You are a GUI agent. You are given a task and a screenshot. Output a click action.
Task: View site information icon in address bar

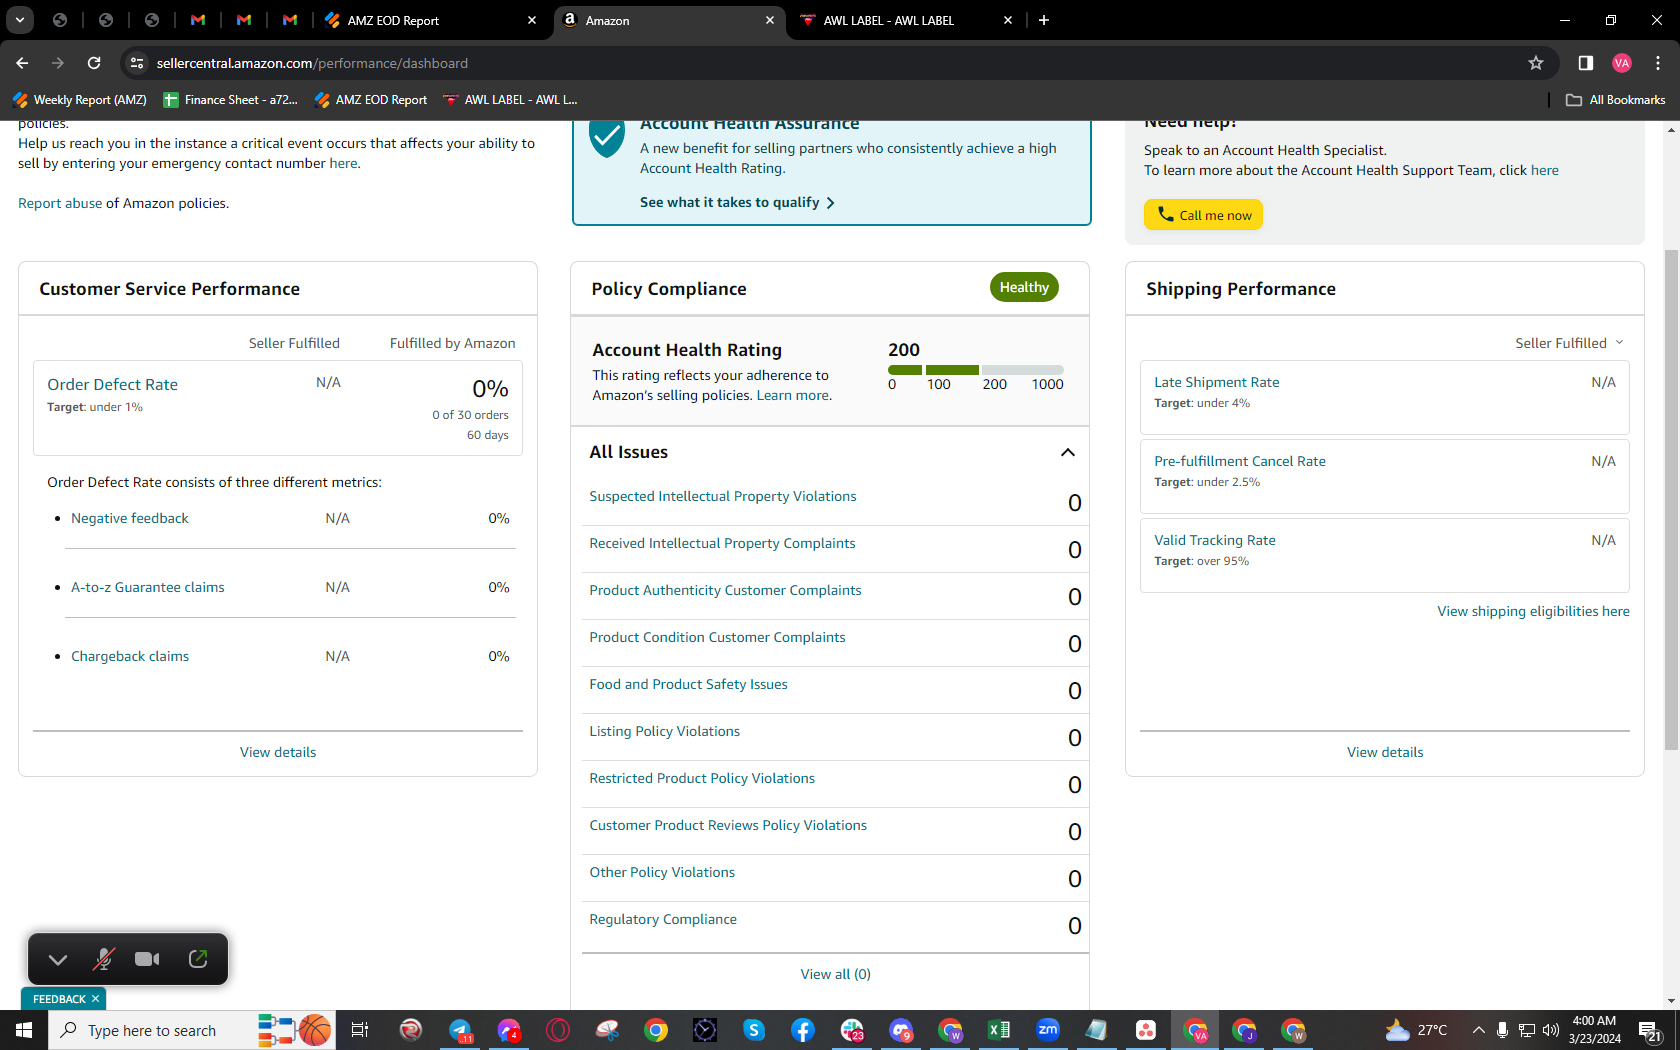coord(137,63)
